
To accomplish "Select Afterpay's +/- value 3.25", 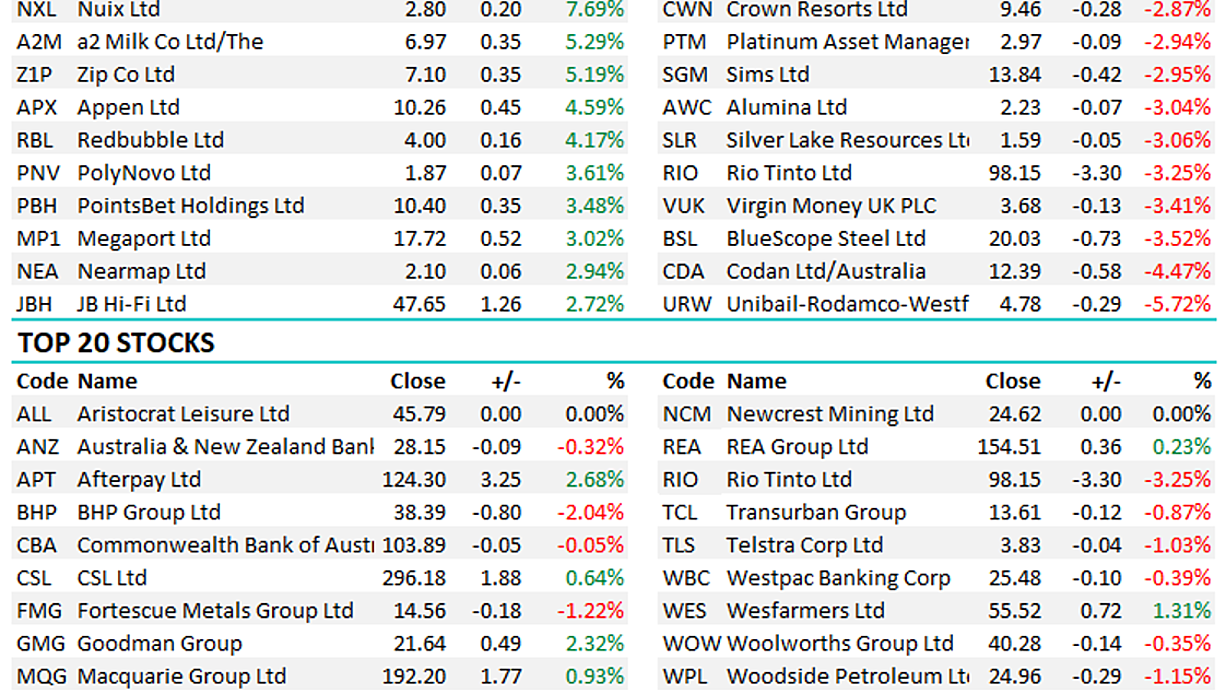I will pos(503,480).
